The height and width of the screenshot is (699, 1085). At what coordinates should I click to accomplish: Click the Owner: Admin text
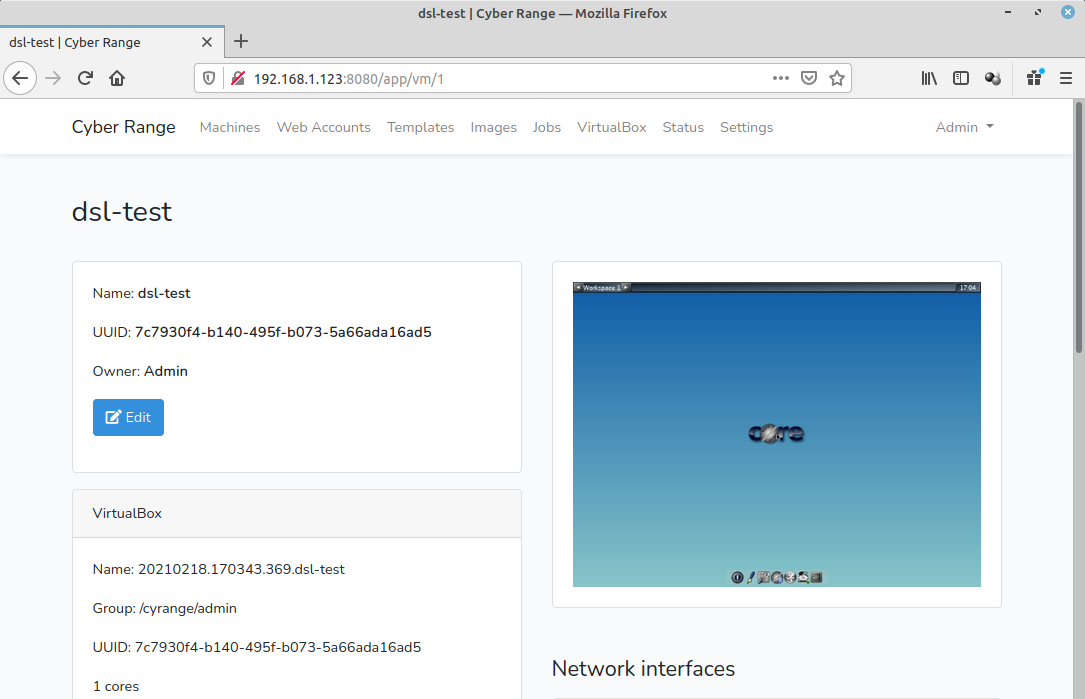point(140,372)
